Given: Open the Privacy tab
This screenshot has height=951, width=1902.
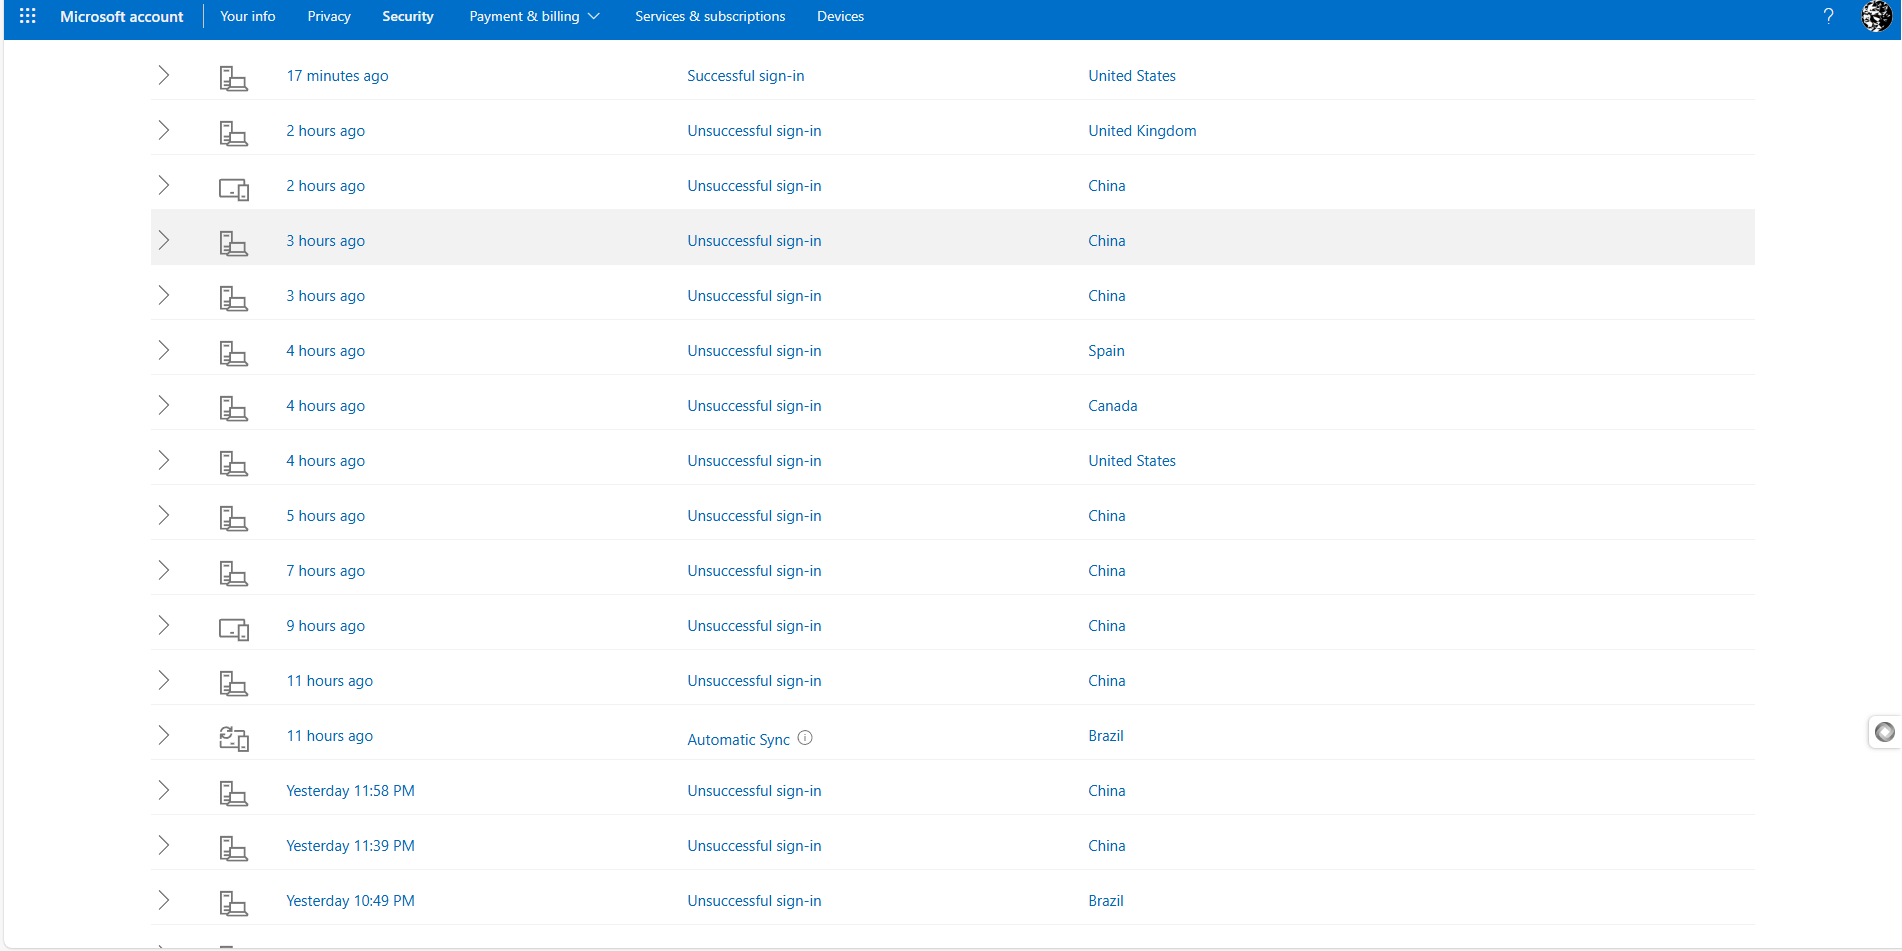Looking at the screenshot, I should click(329, 16).
